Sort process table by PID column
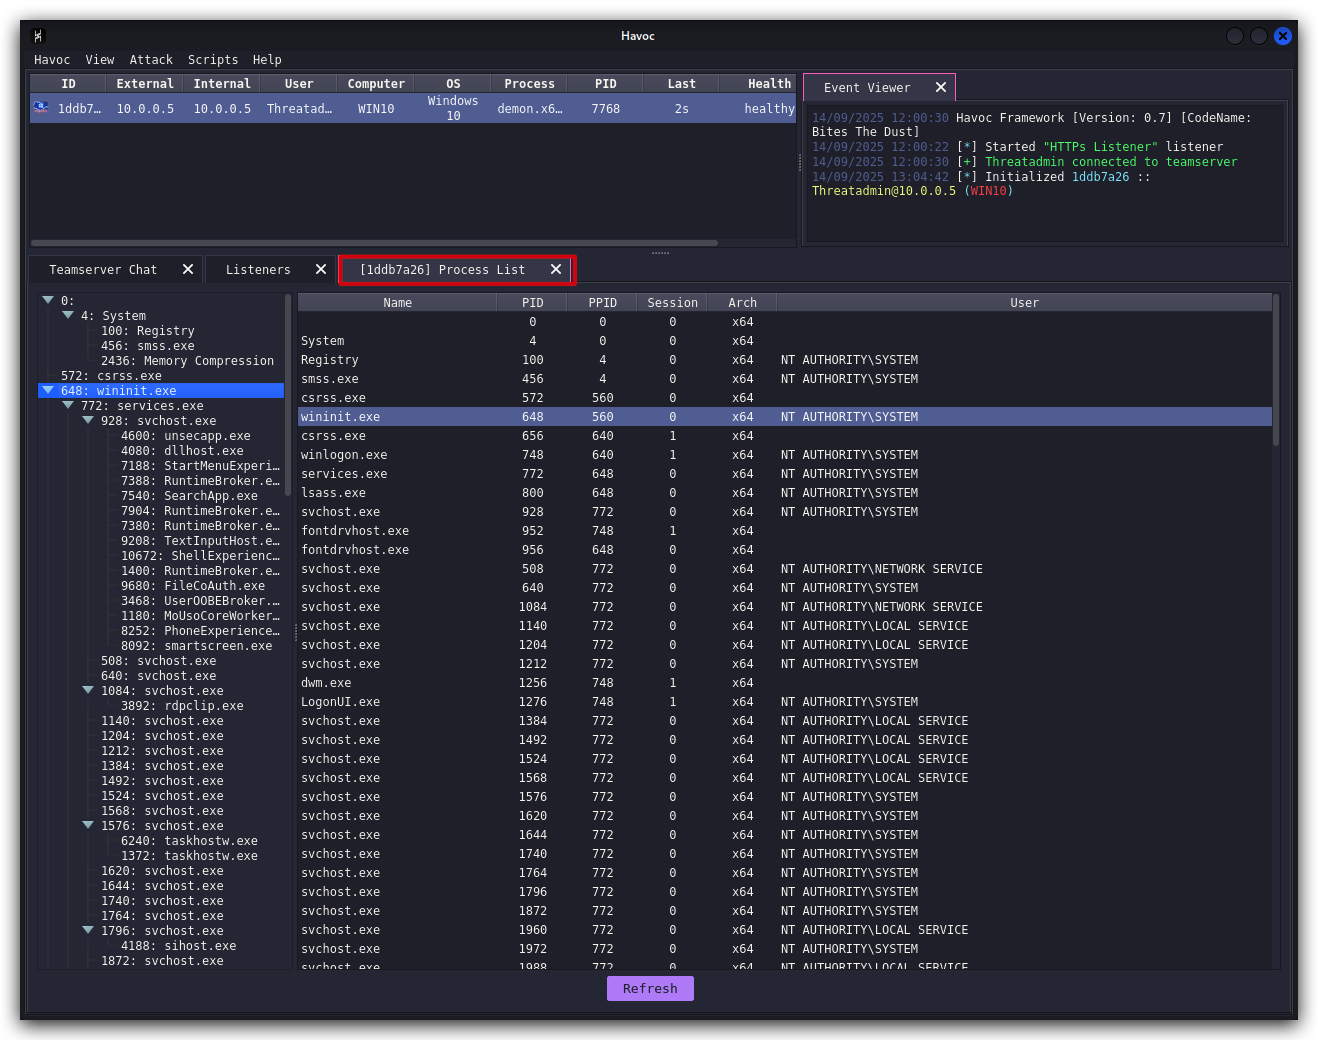Screen dimensions: 1318x1040 (532, 303)
